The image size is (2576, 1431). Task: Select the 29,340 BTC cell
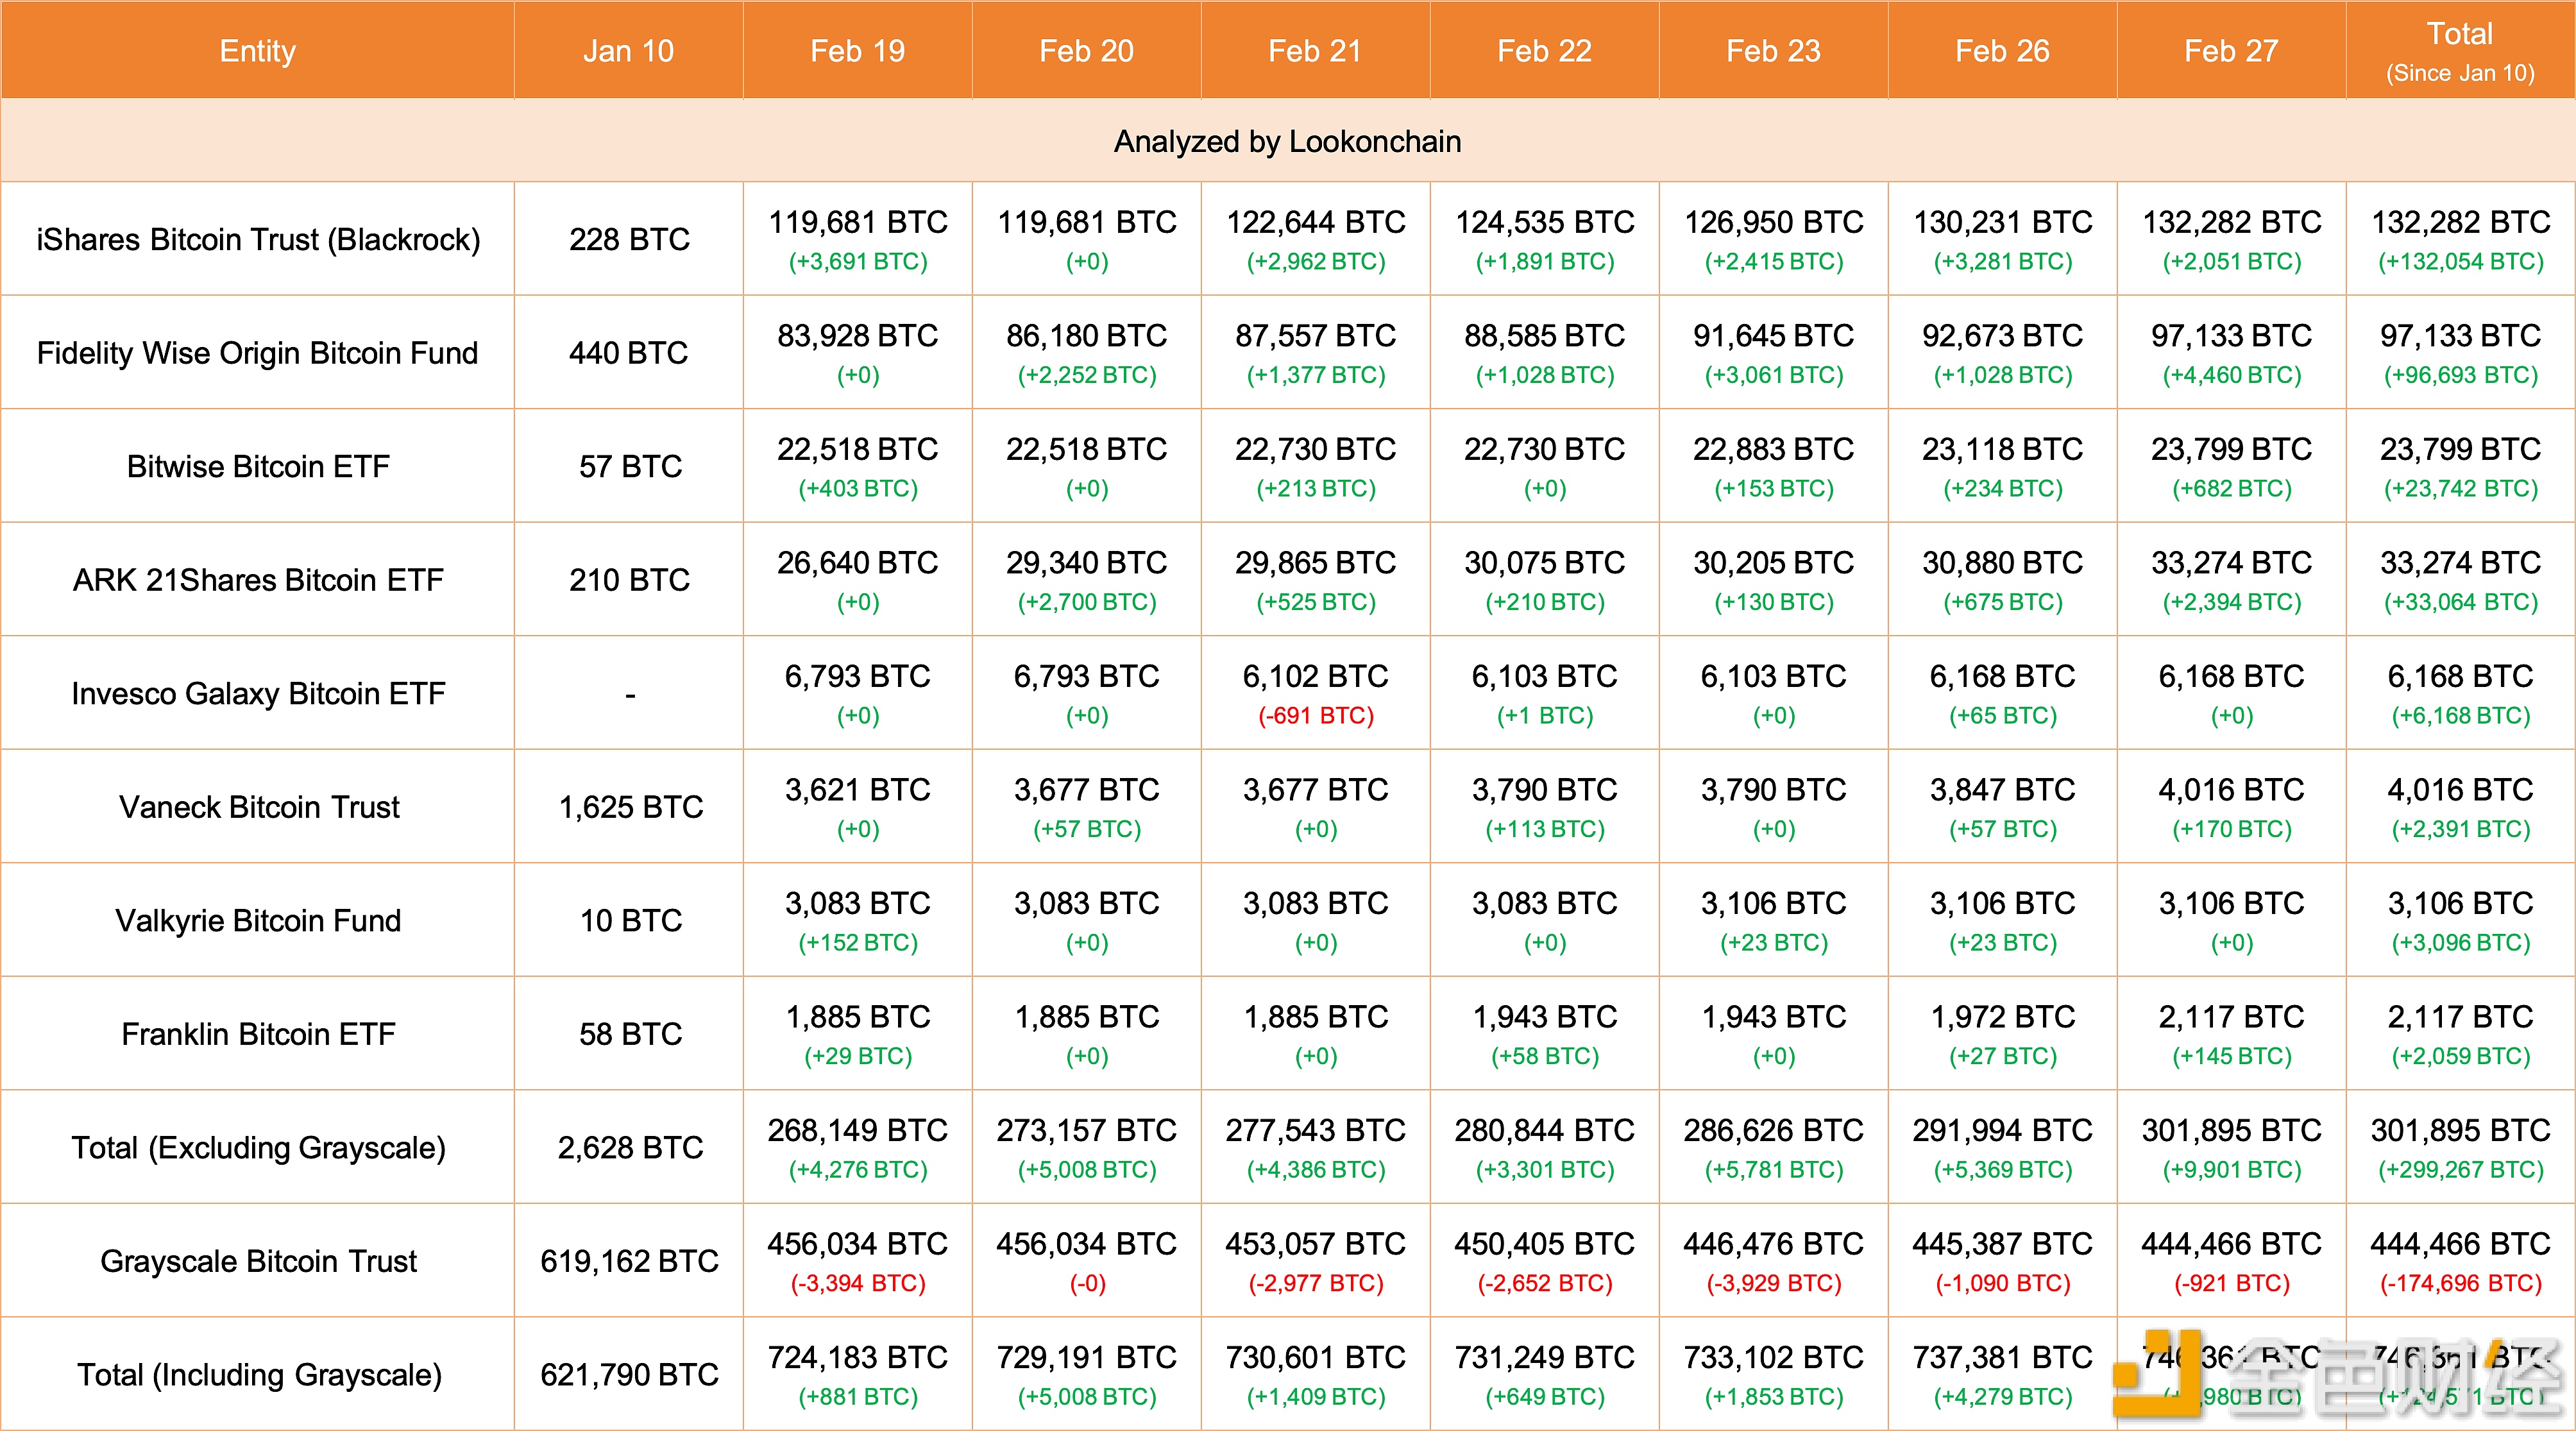click(1087, 562)
